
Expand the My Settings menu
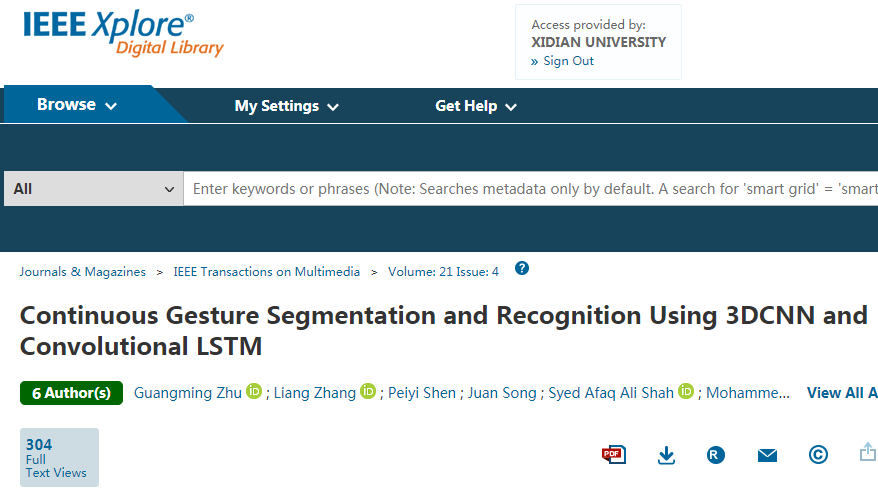[x=286, y=106]
